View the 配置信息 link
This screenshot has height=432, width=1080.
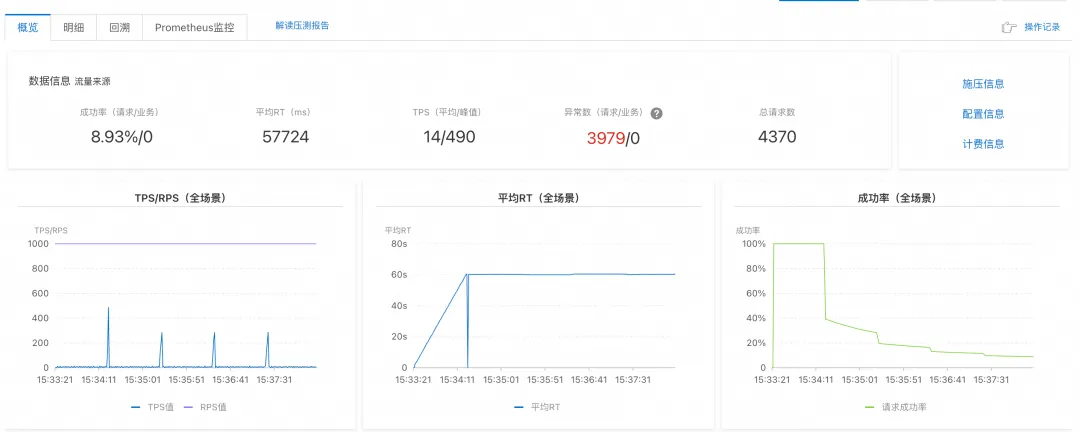(x=983, y=114)
